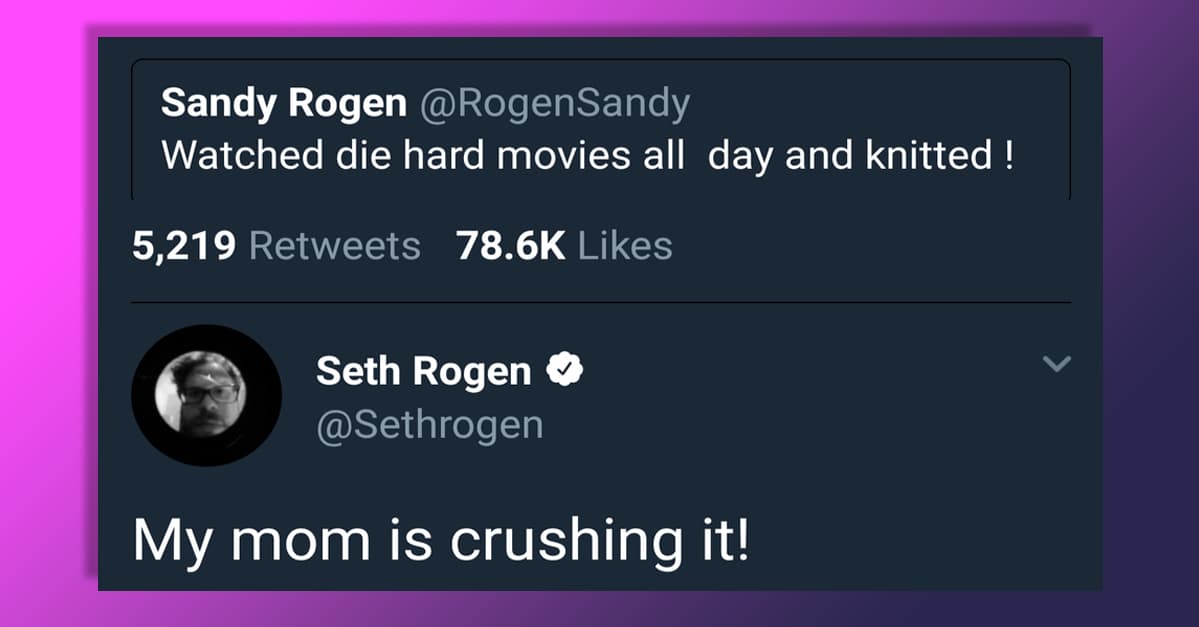The height and width of the screenshot is (627, 1199).
Task: Click the exclamation mark ending quoted tweet
Action: point(1007,155)
